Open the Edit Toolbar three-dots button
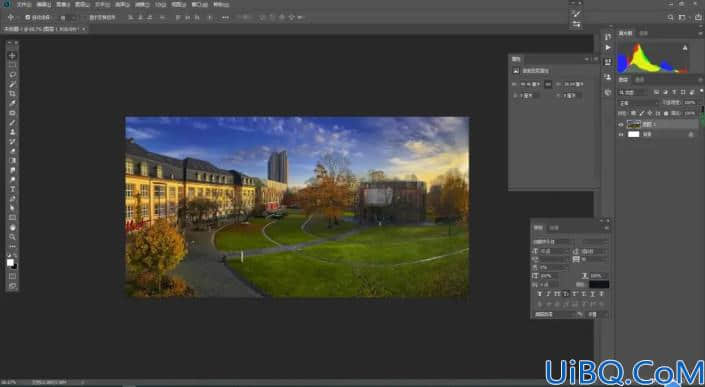The height and width of the screenshot is (387, 705). pyautogui.click(x=12, y=247)
